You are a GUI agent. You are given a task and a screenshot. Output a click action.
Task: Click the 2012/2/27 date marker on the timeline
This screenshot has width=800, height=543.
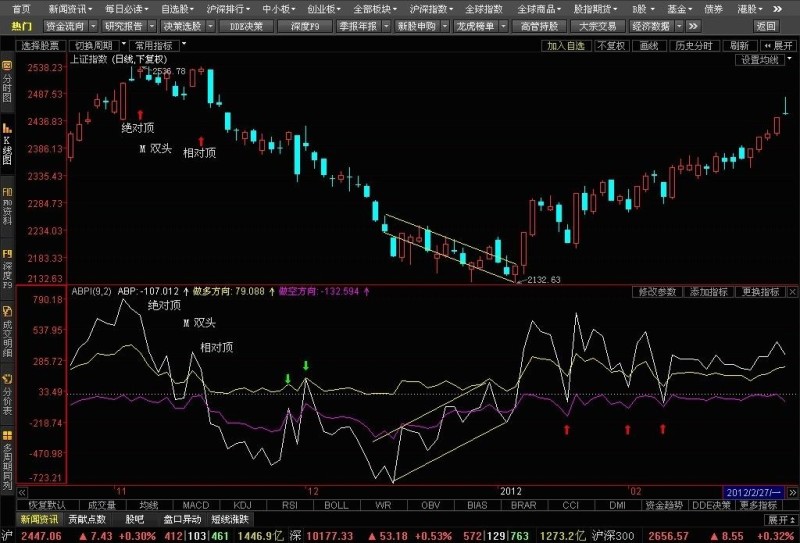pos(754,492)
